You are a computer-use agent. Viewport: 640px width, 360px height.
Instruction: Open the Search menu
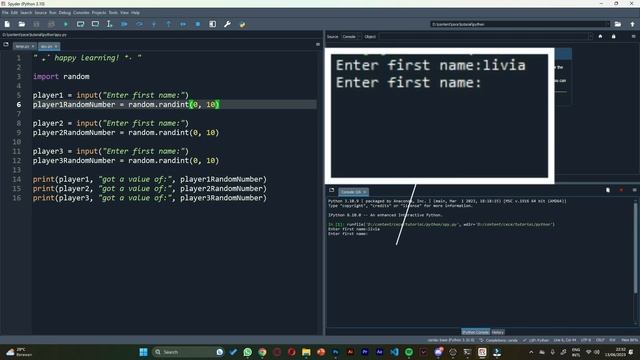click(26, 13)
